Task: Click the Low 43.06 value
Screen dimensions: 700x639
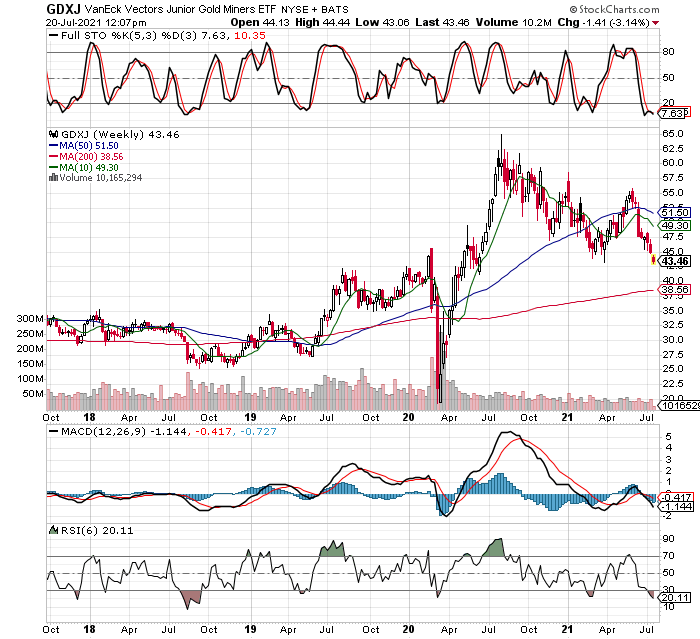Action: tap(382, 22)
